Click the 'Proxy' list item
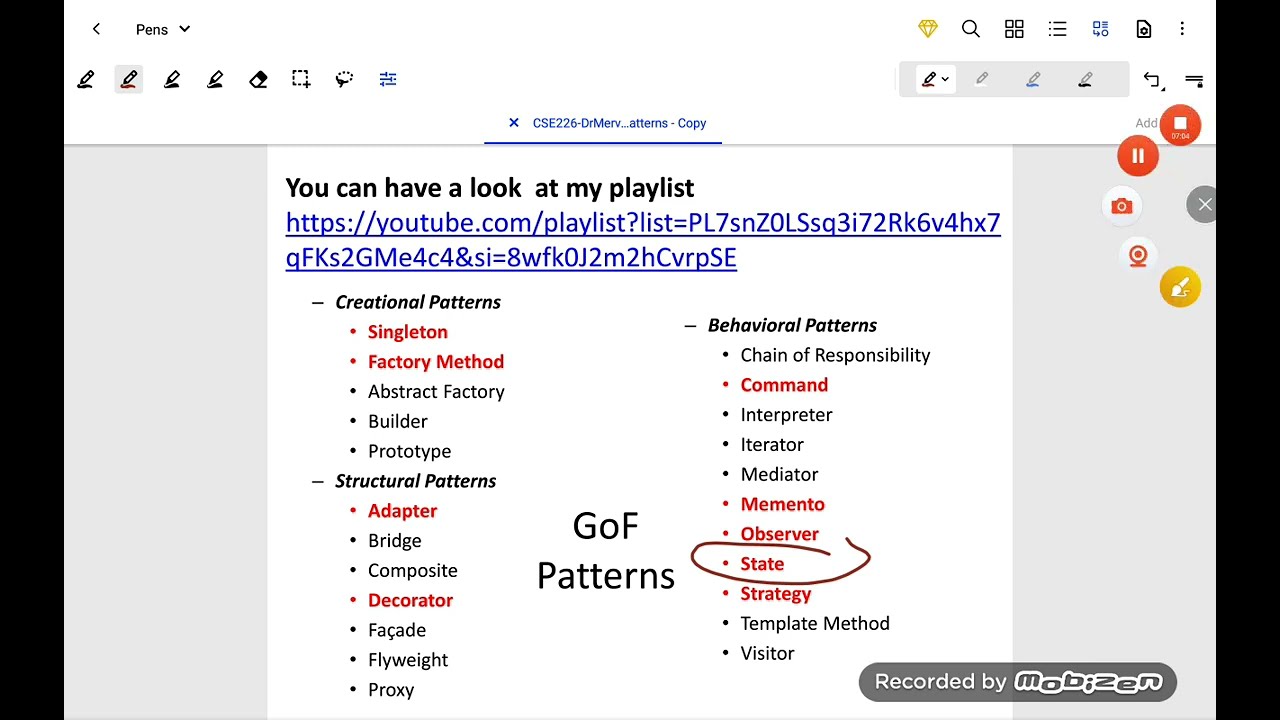1280x720 pixels. click(390, 690)
